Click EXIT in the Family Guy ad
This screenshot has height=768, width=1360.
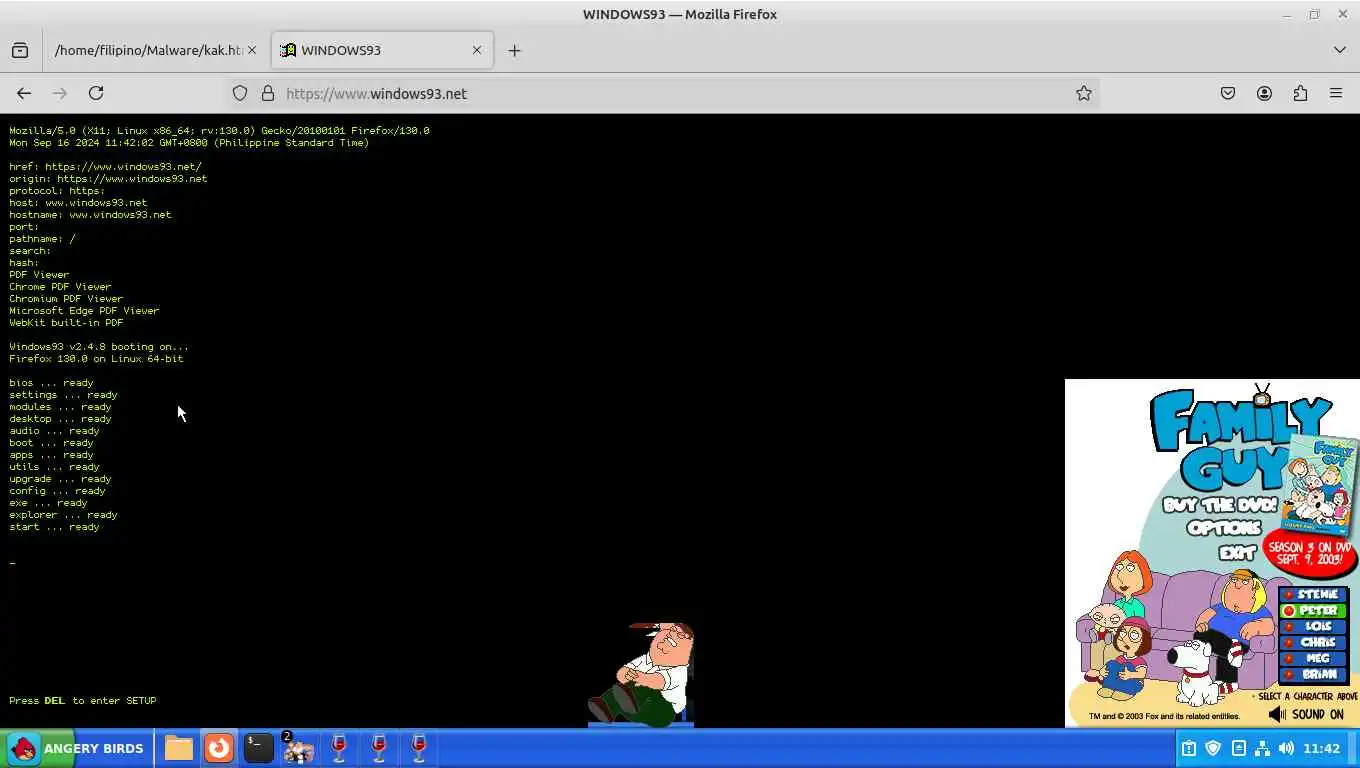tap(1237, 551)
